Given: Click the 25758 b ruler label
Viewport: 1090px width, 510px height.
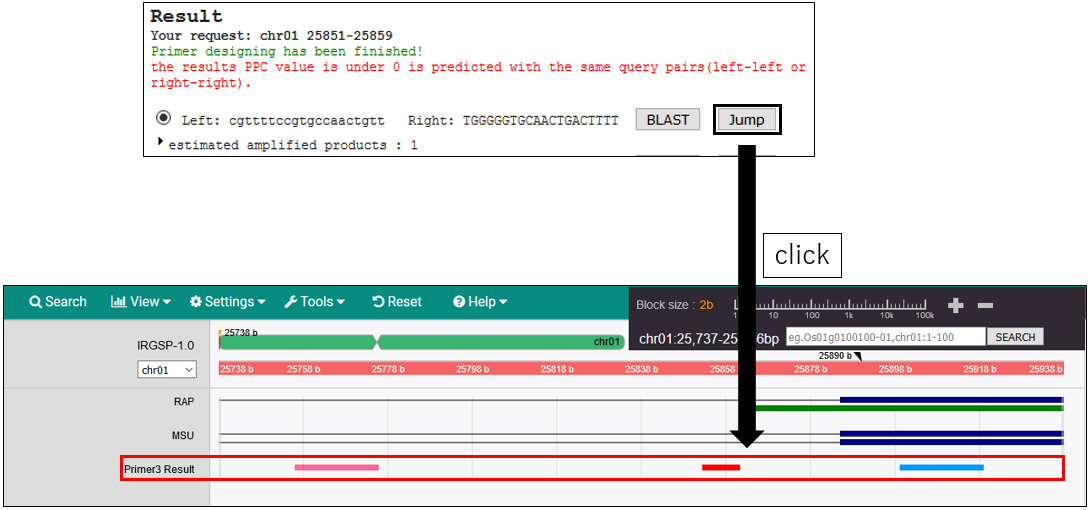Looking at the screenshot, I should [304, 369].
